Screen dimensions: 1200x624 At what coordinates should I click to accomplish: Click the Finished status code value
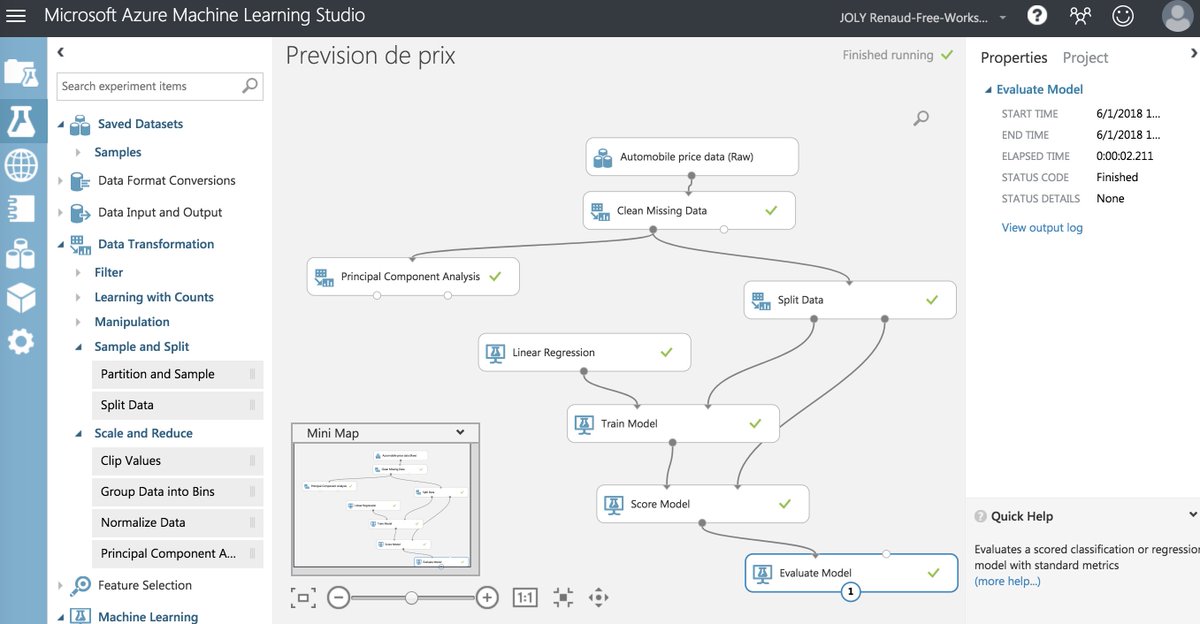(x=1117, y=177)
